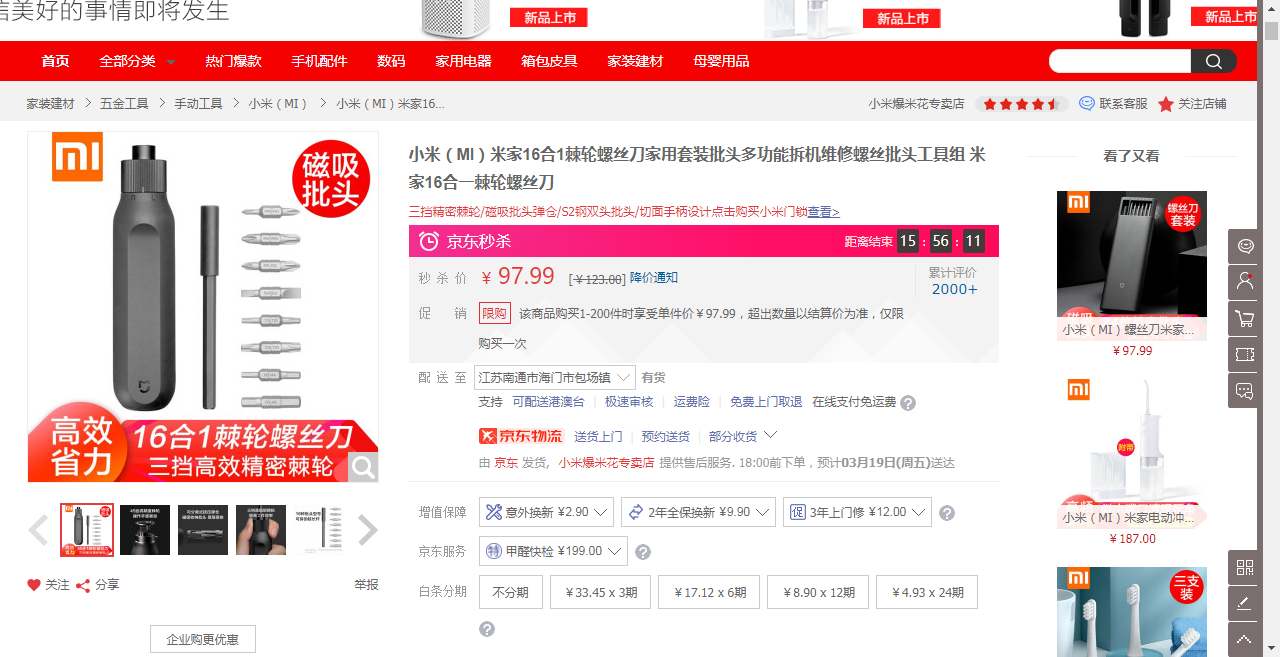Click 举报 report link
This screenshot has height=657, width=1280.
tap(366, 585)
